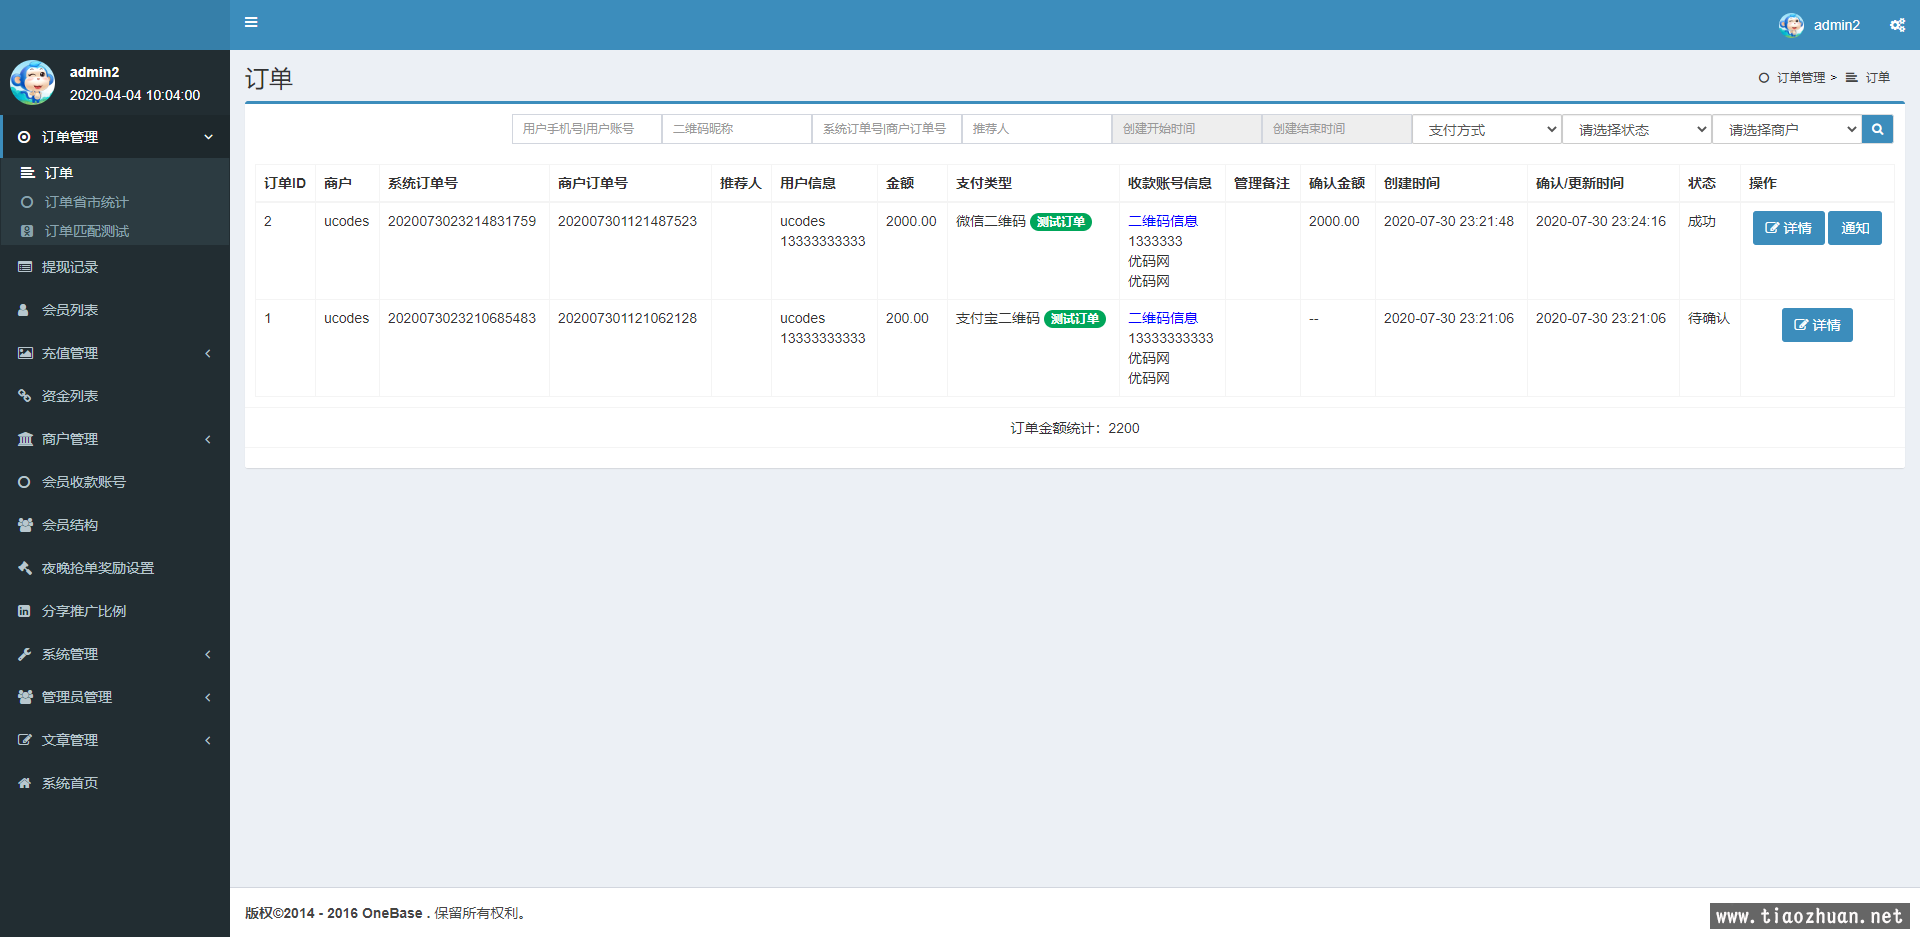Click the 订单管理 circle icon in sidebar
The width and height of the screenshot is (1920, 937).
[x=24, y=137]
